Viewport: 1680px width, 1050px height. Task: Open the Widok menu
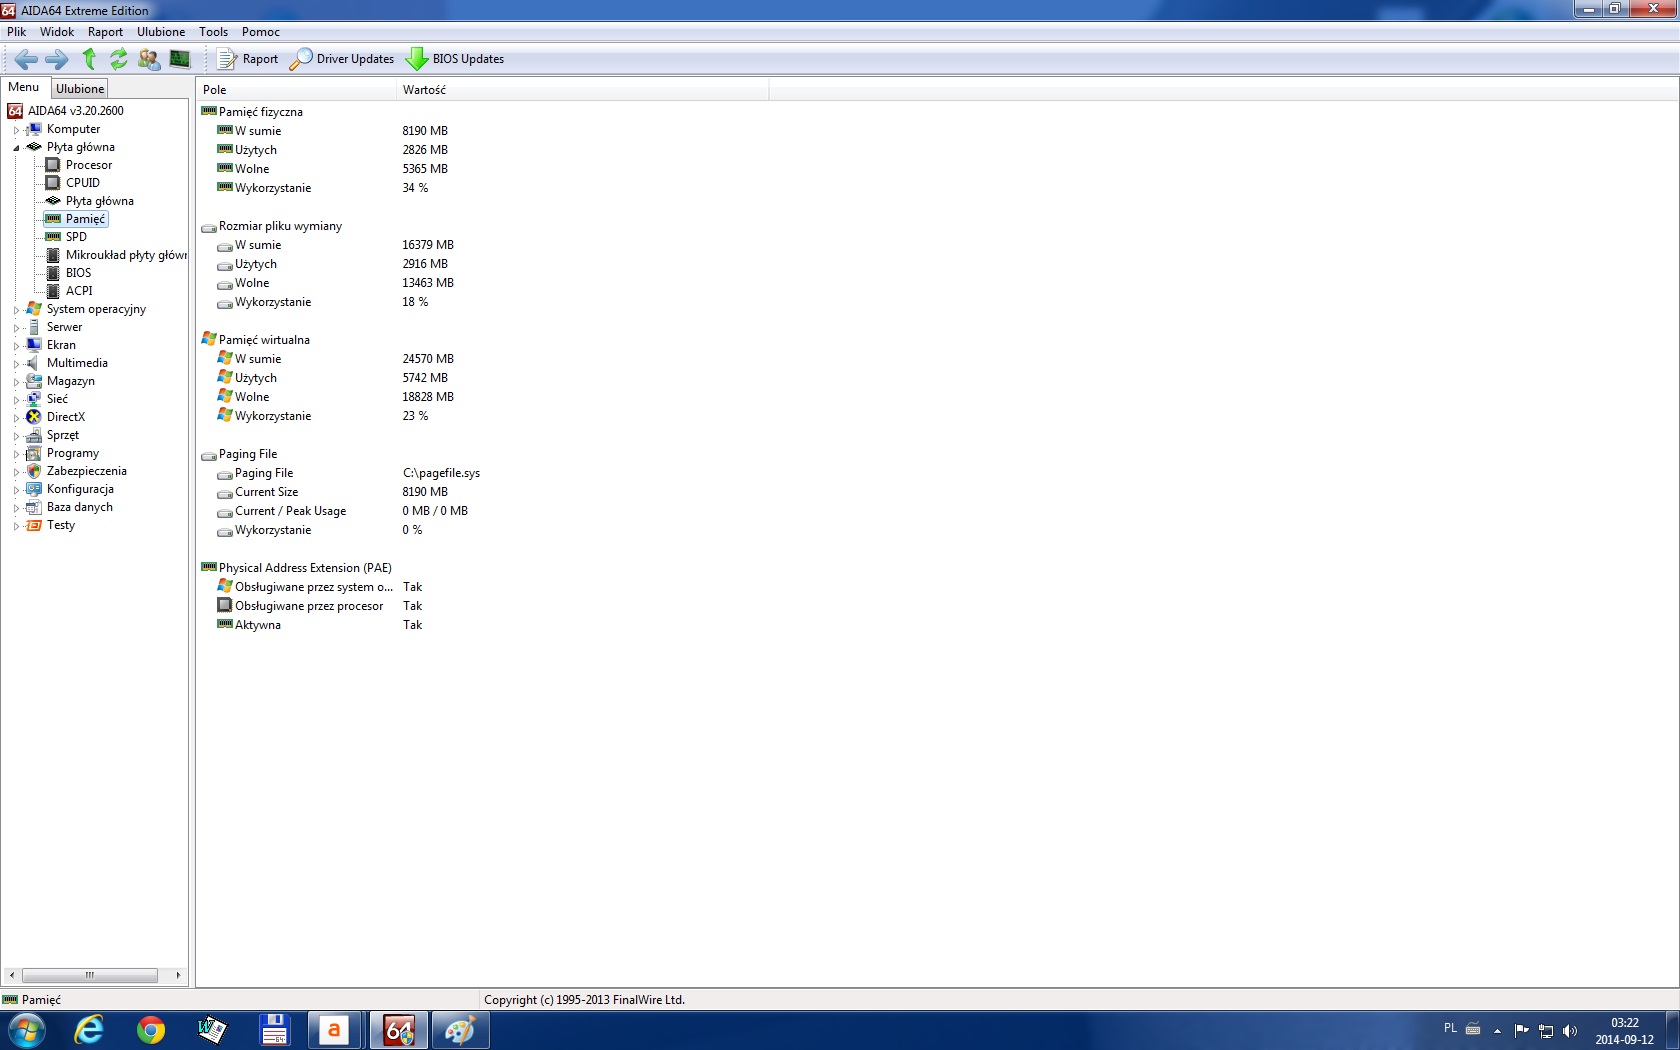[57, 32]
